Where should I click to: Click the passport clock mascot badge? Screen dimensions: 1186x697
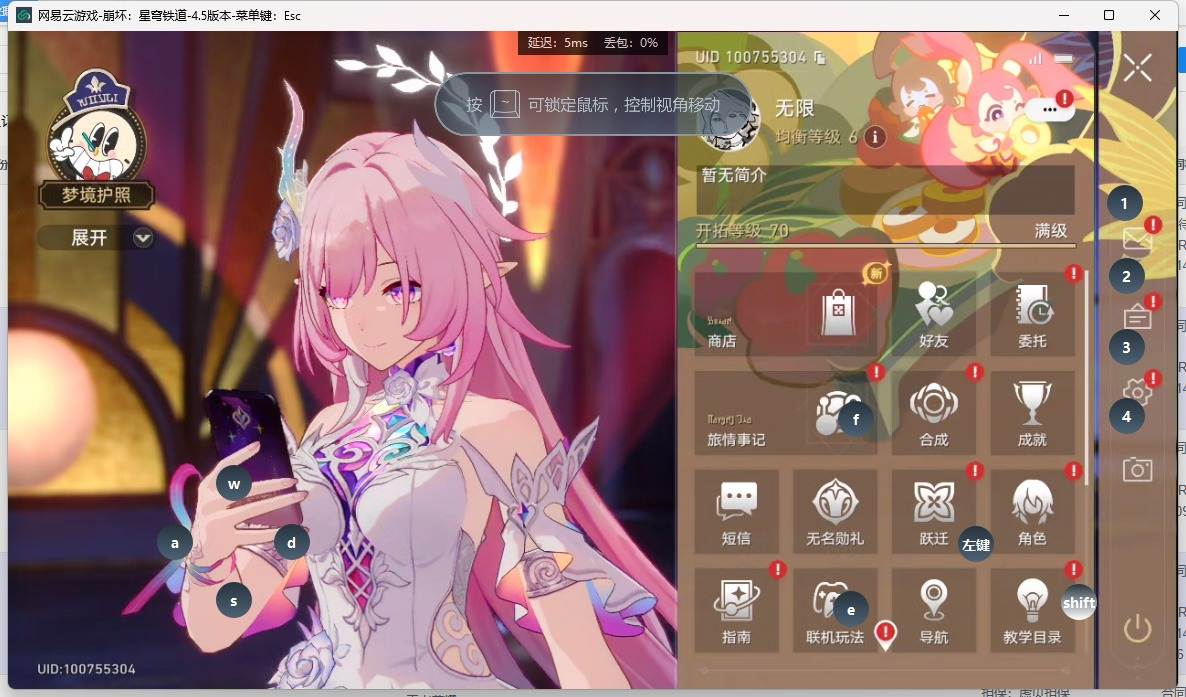[x=97, y=125]
